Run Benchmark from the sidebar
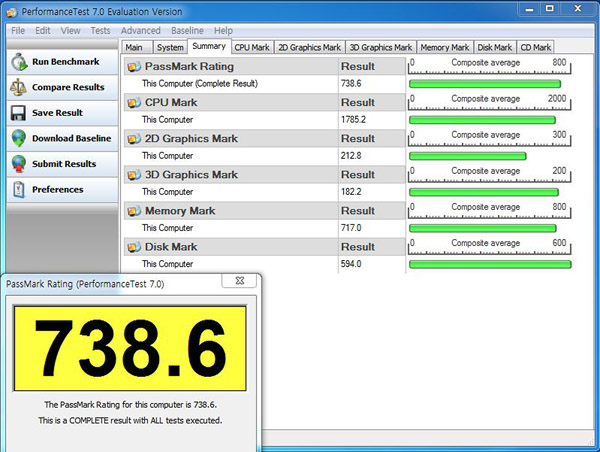This screenshot has height=452, width=600. 62,62
